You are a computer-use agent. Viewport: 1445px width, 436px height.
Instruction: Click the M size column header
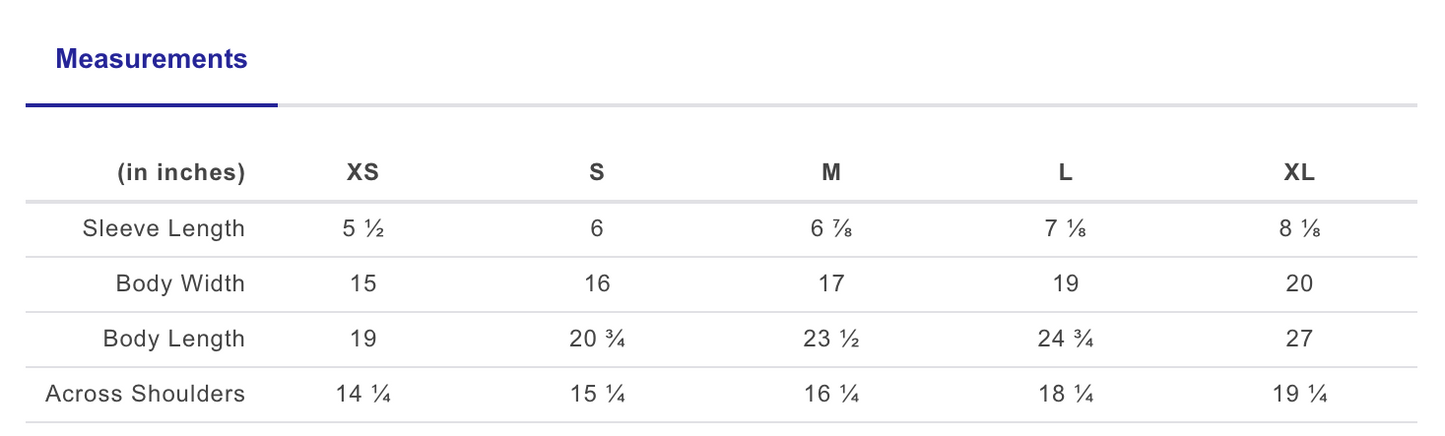tap(831, 173)
